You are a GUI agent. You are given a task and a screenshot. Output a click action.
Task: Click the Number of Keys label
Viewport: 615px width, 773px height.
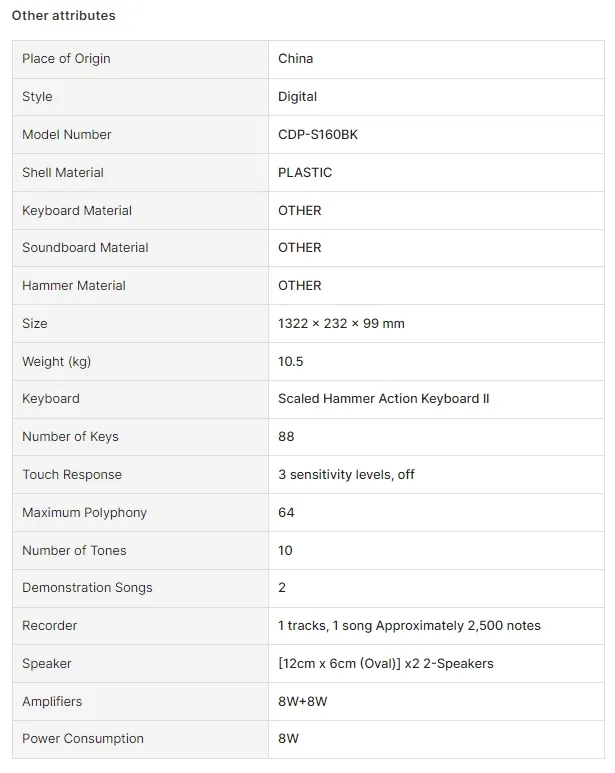70,437
